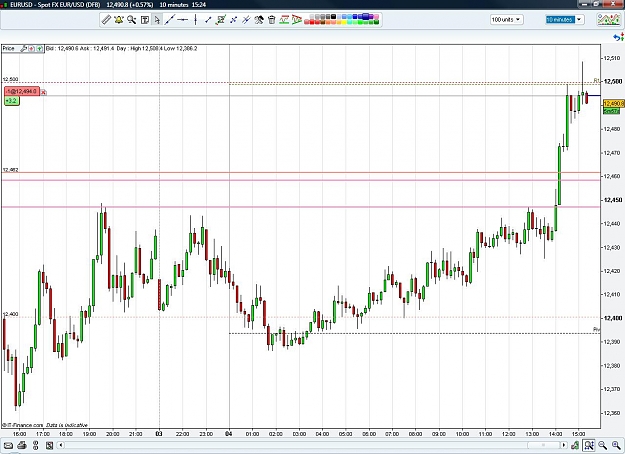Image resolution: width=625 pixels, height=454 pixels.
Task: Cancel the order with the red X
Action: tap(43, 92)
